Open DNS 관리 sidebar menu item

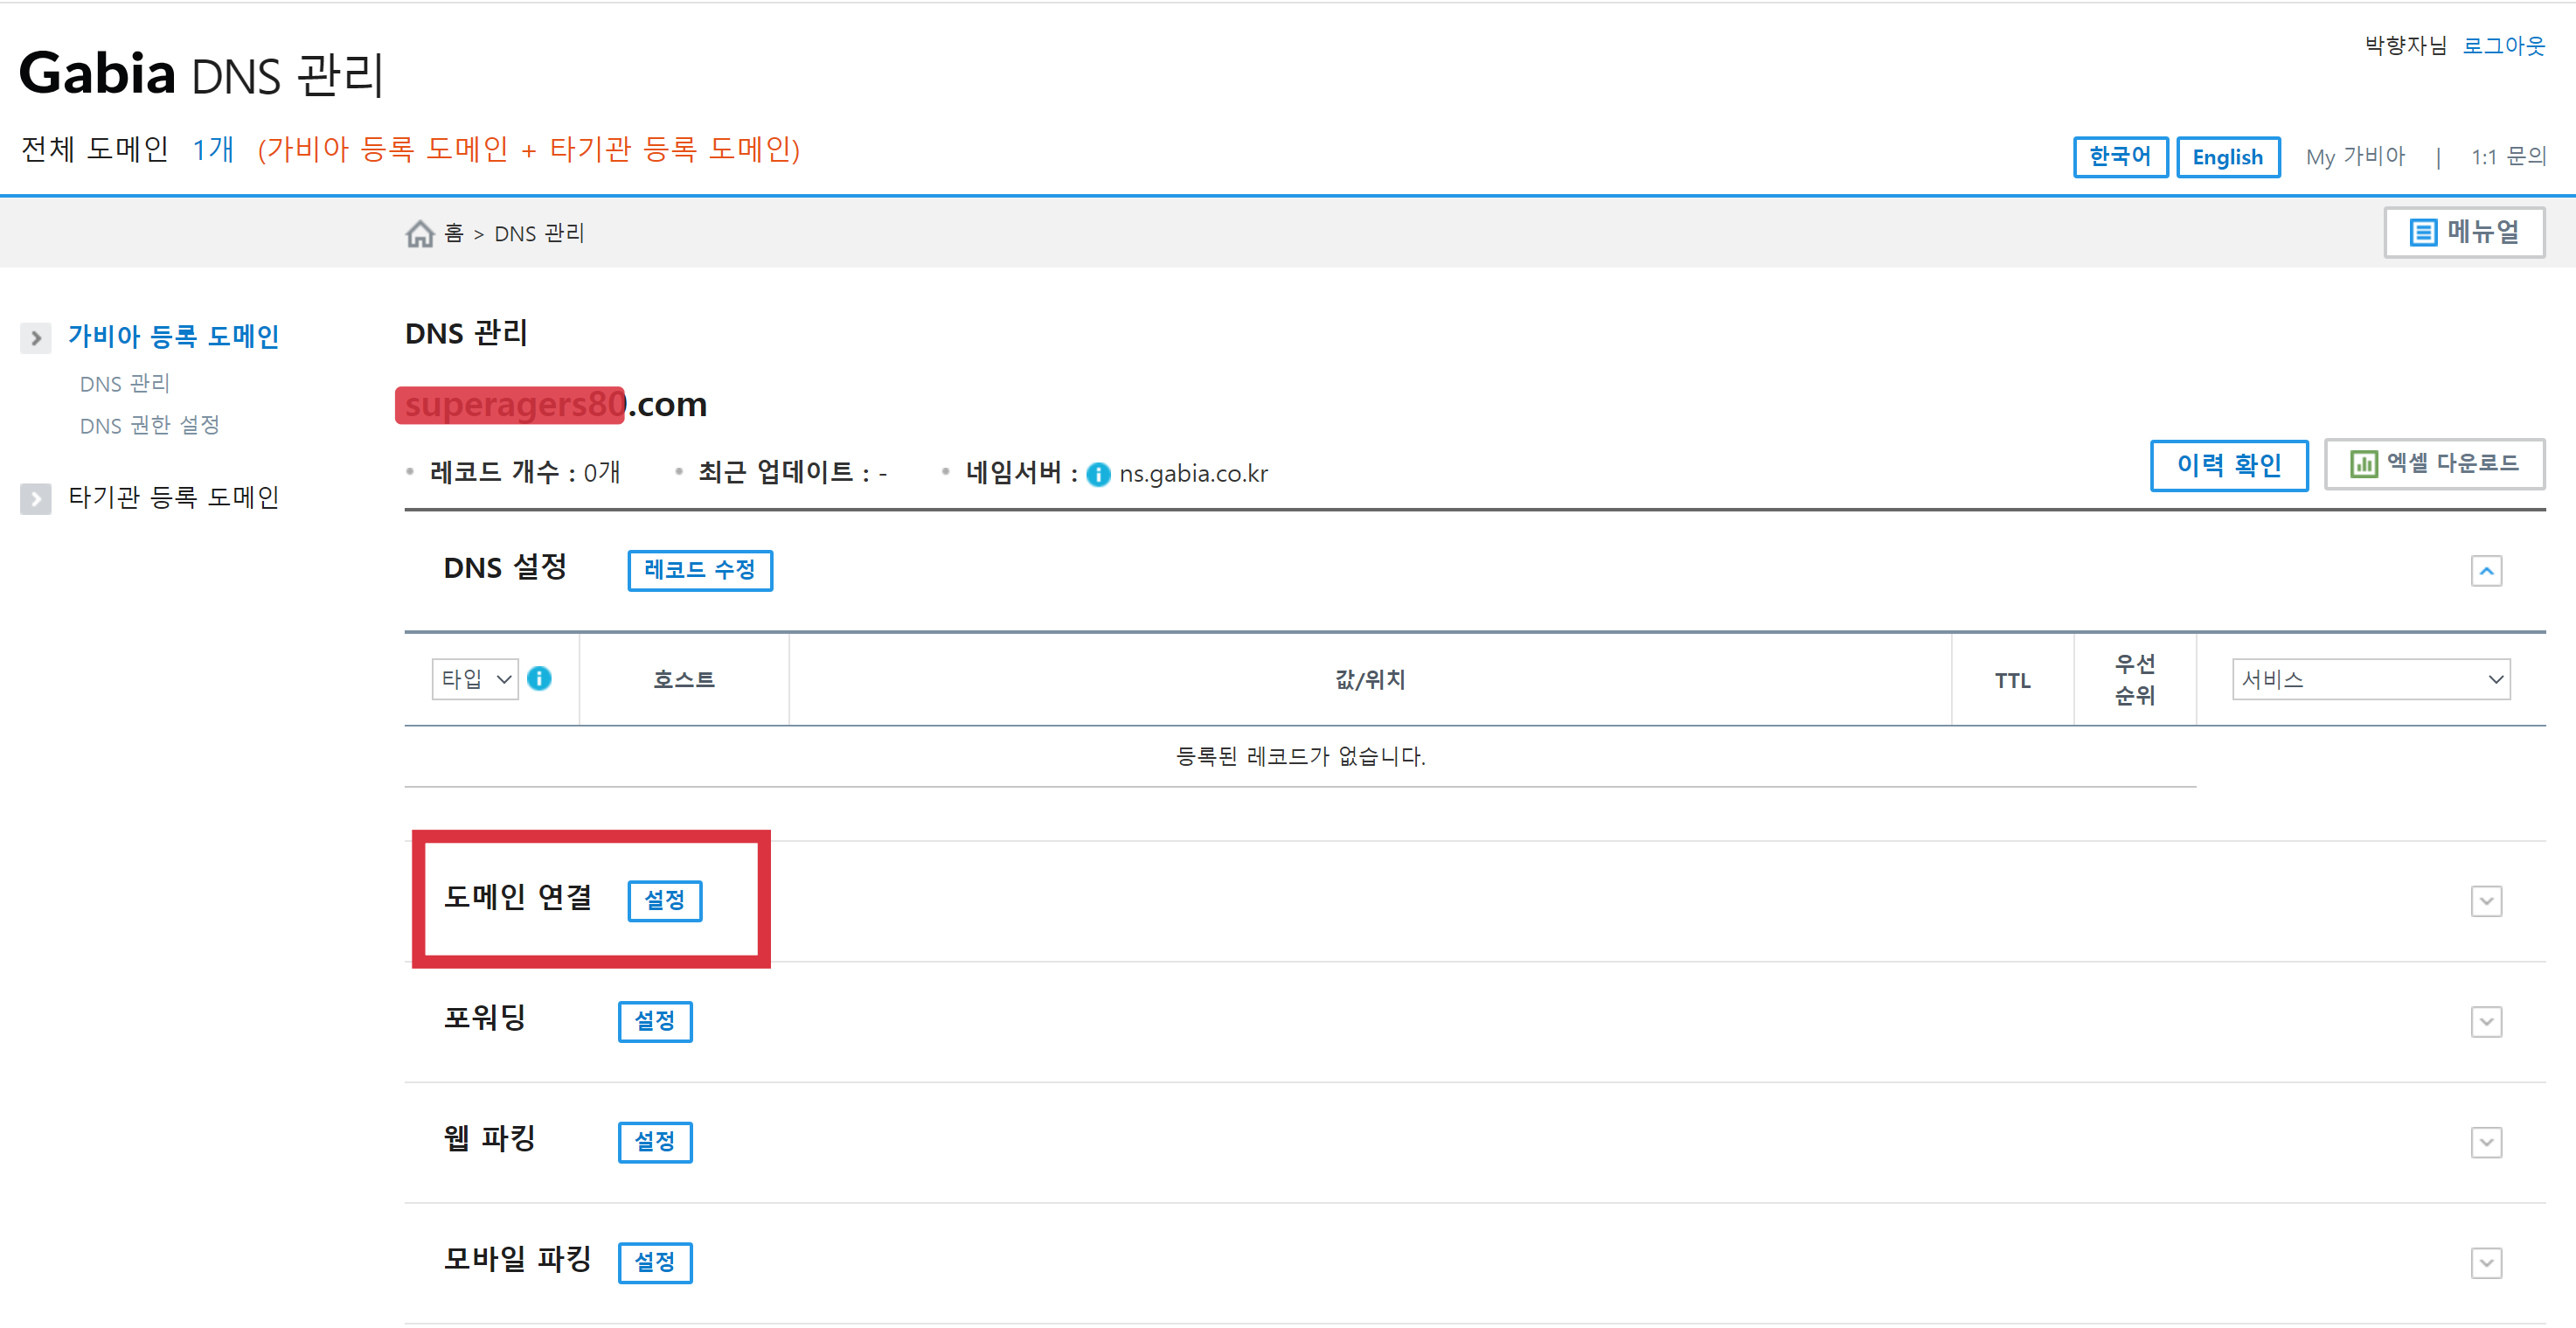[x=125, y=384]
